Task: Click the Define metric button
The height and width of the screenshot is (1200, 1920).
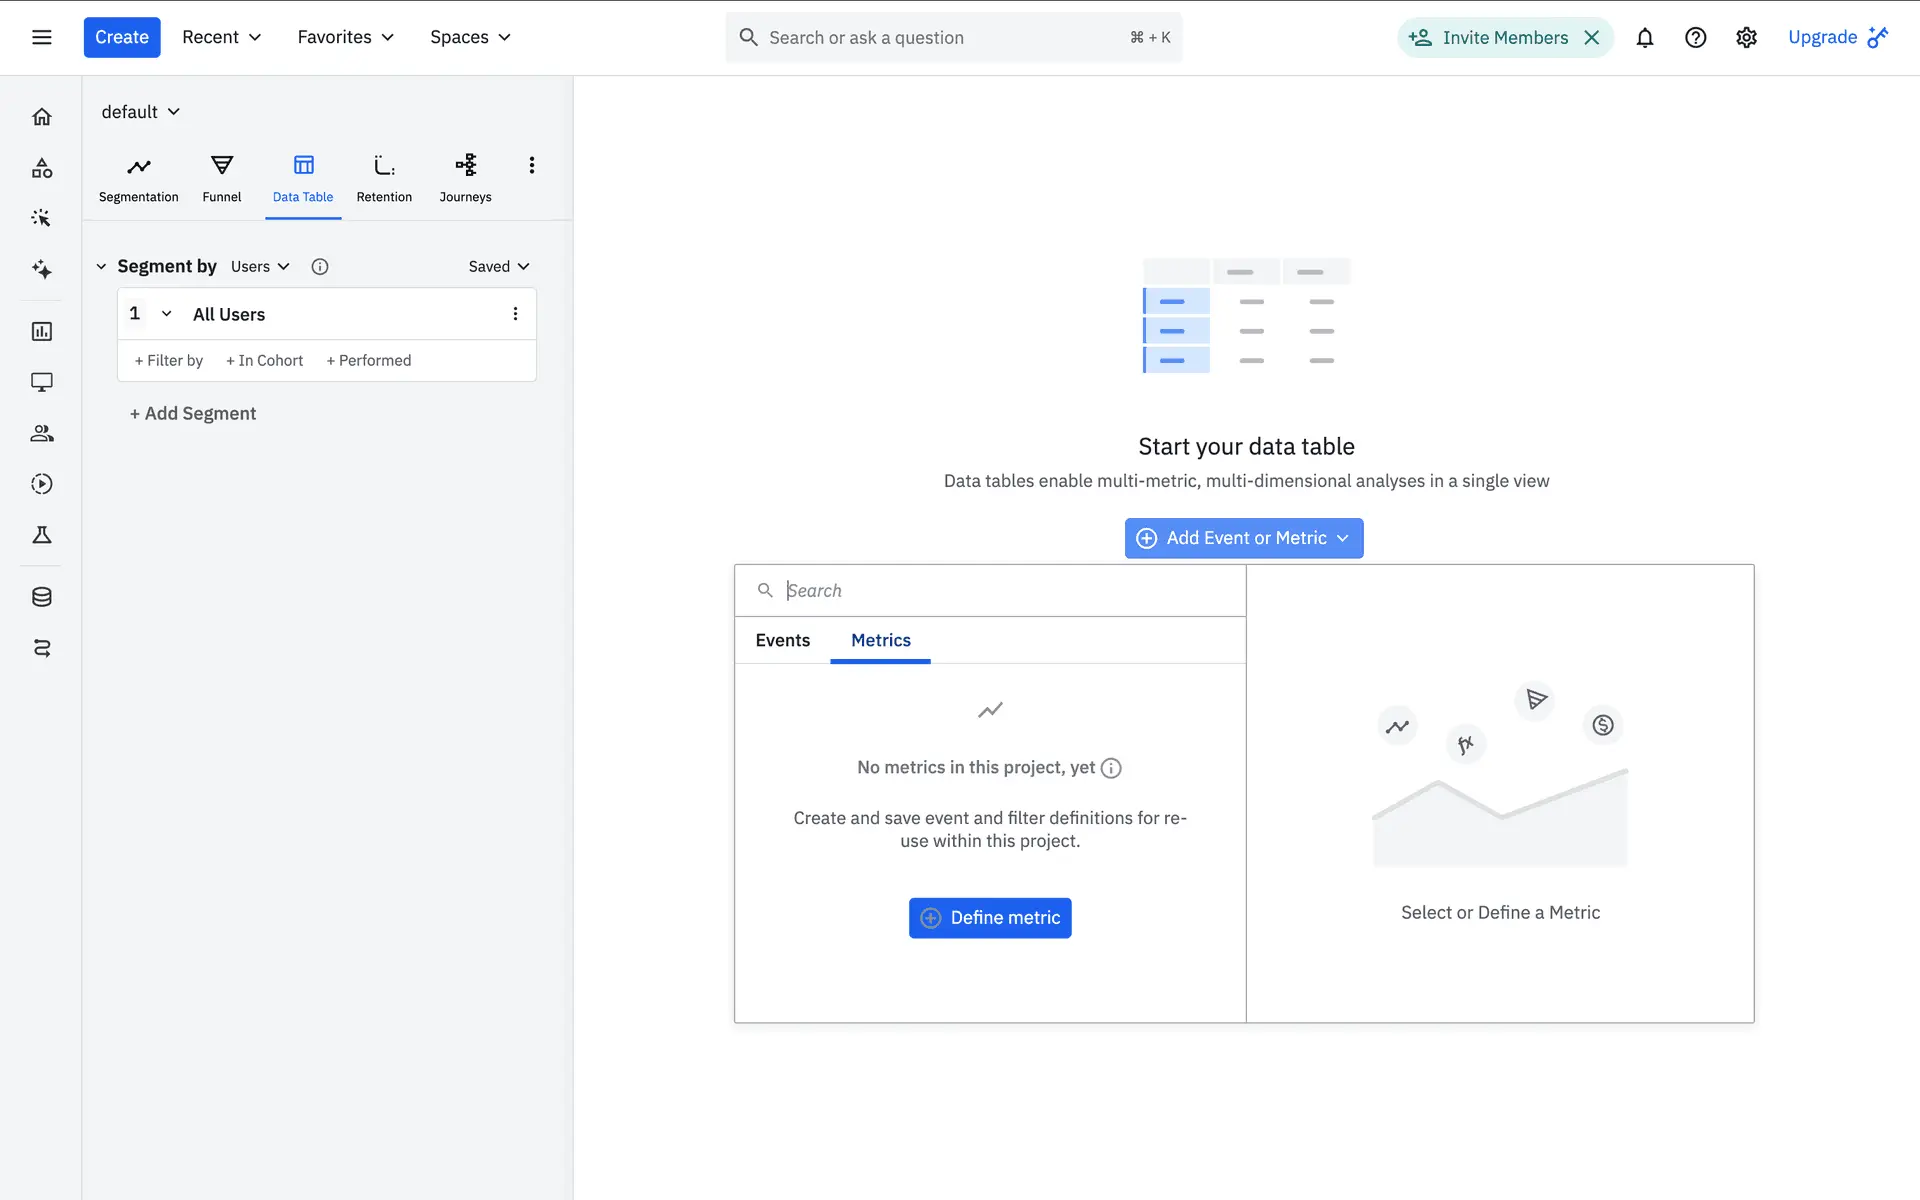Action: point(989,918)
